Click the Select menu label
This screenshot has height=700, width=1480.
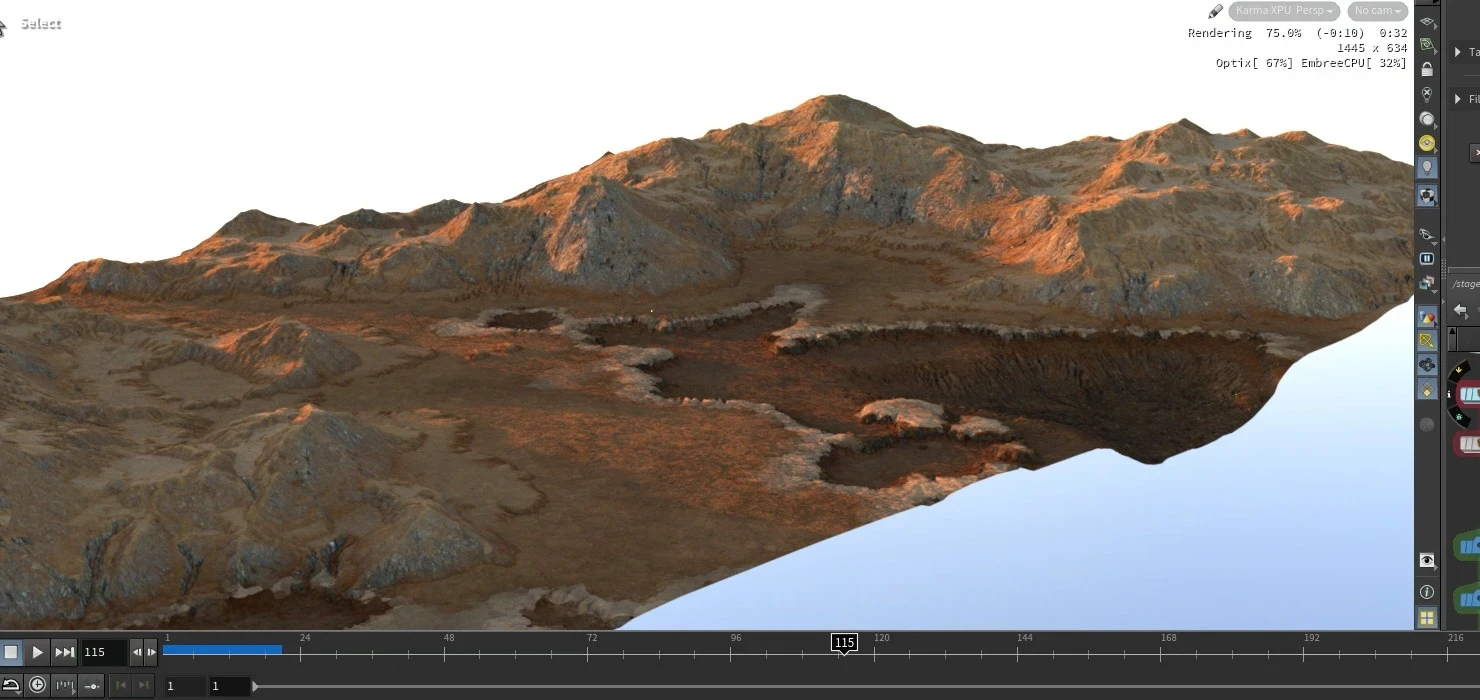[x=39, y=23]
